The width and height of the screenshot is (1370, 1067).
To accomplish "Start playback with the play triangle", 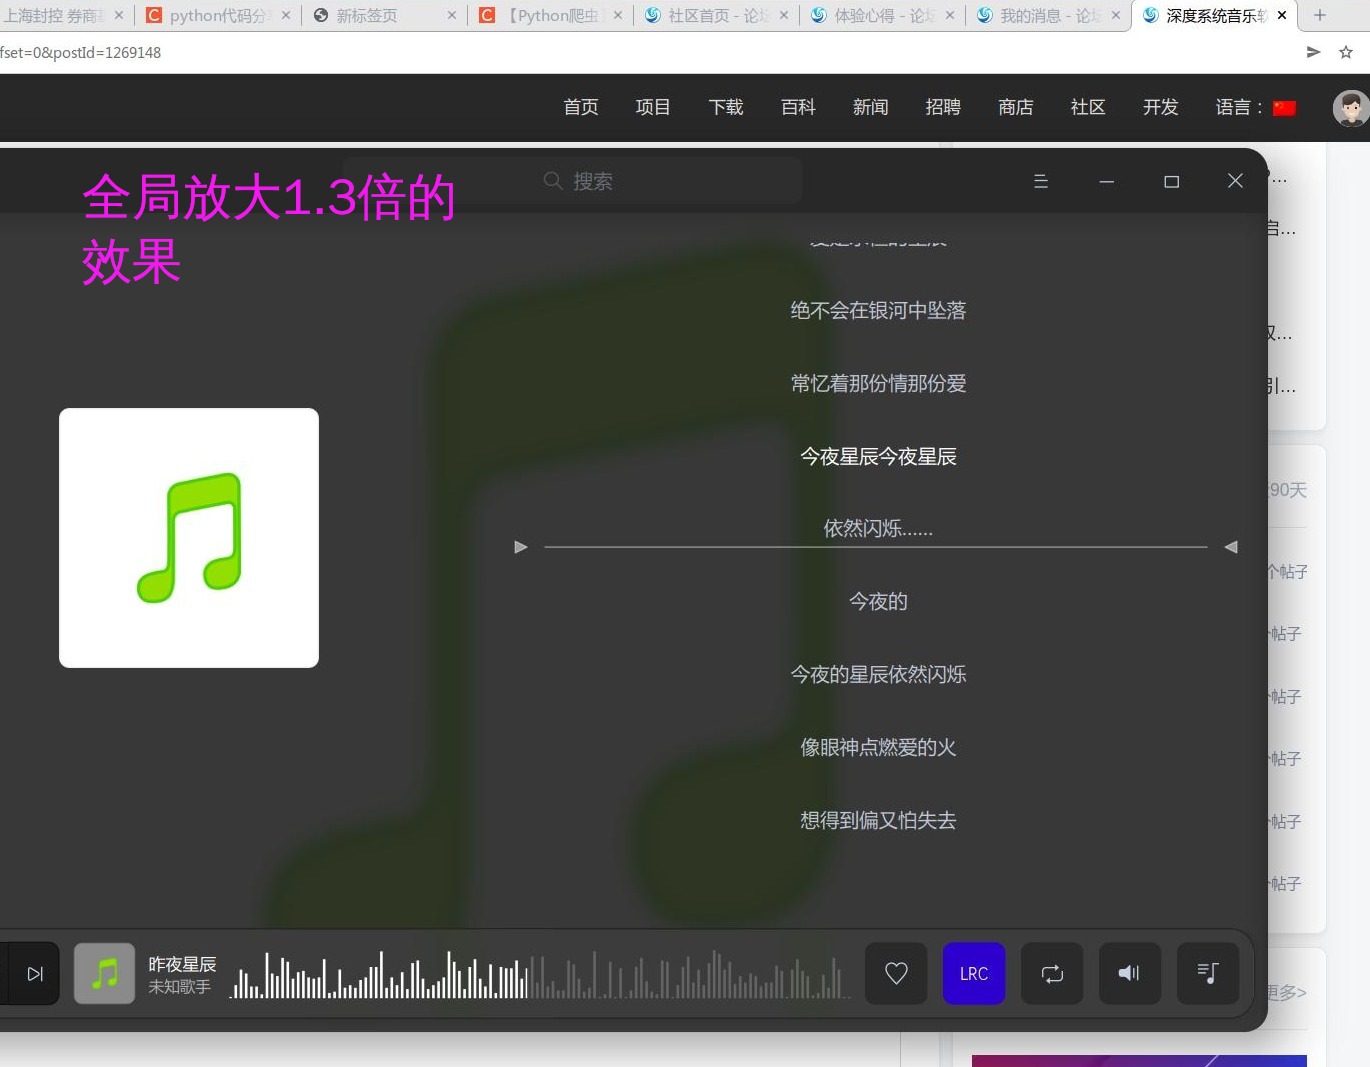I will tap(520, 547).
